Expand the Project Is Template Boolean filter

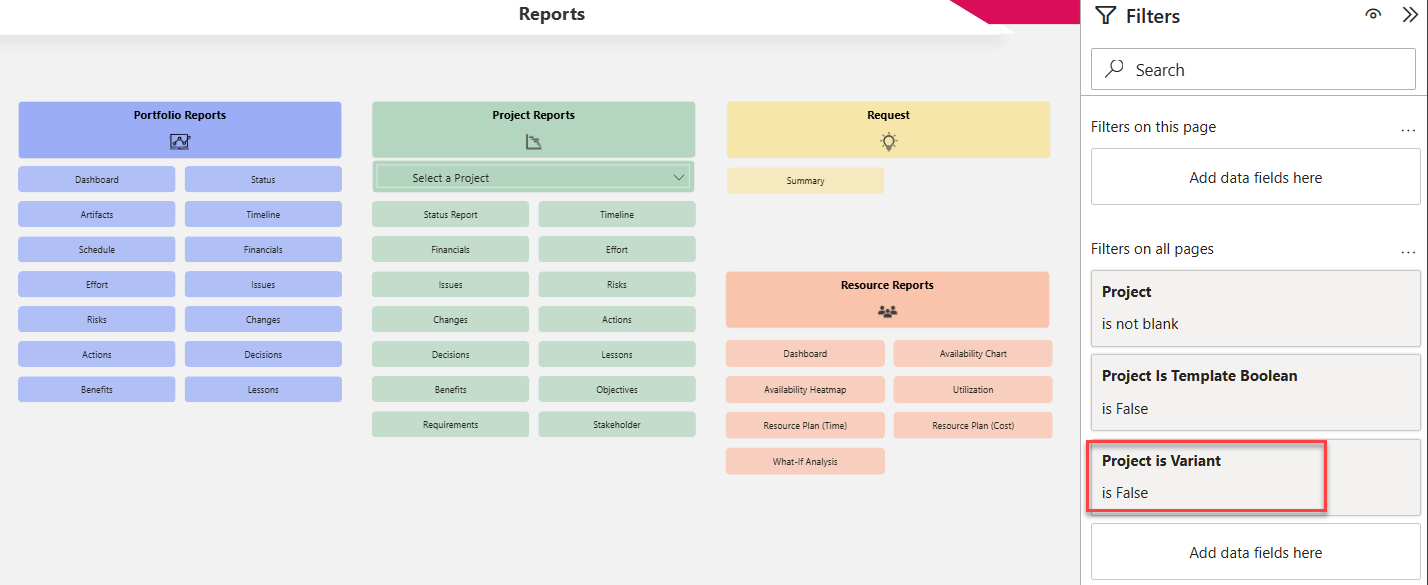1255,391
